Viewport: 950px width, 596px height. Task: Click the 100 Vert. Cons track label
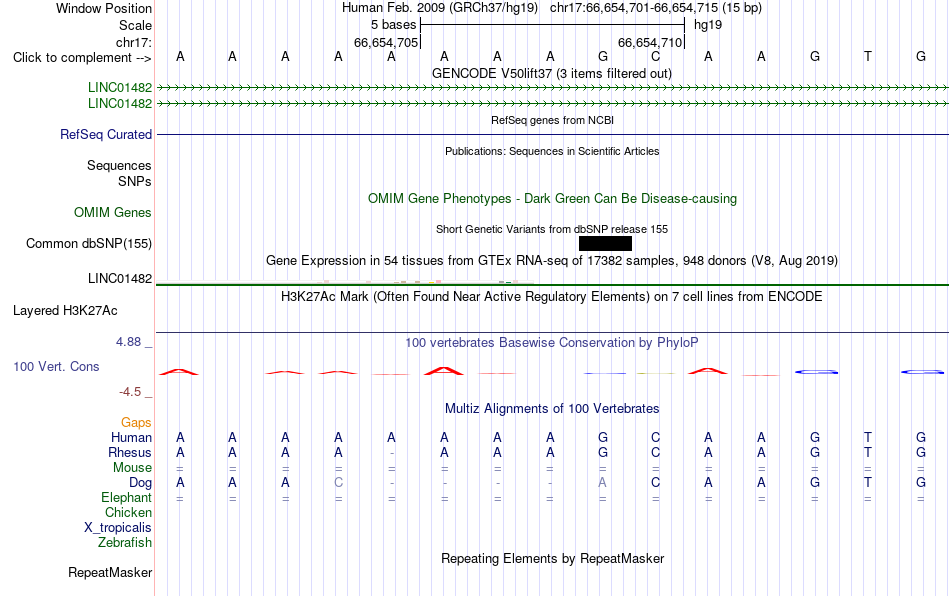56,366
